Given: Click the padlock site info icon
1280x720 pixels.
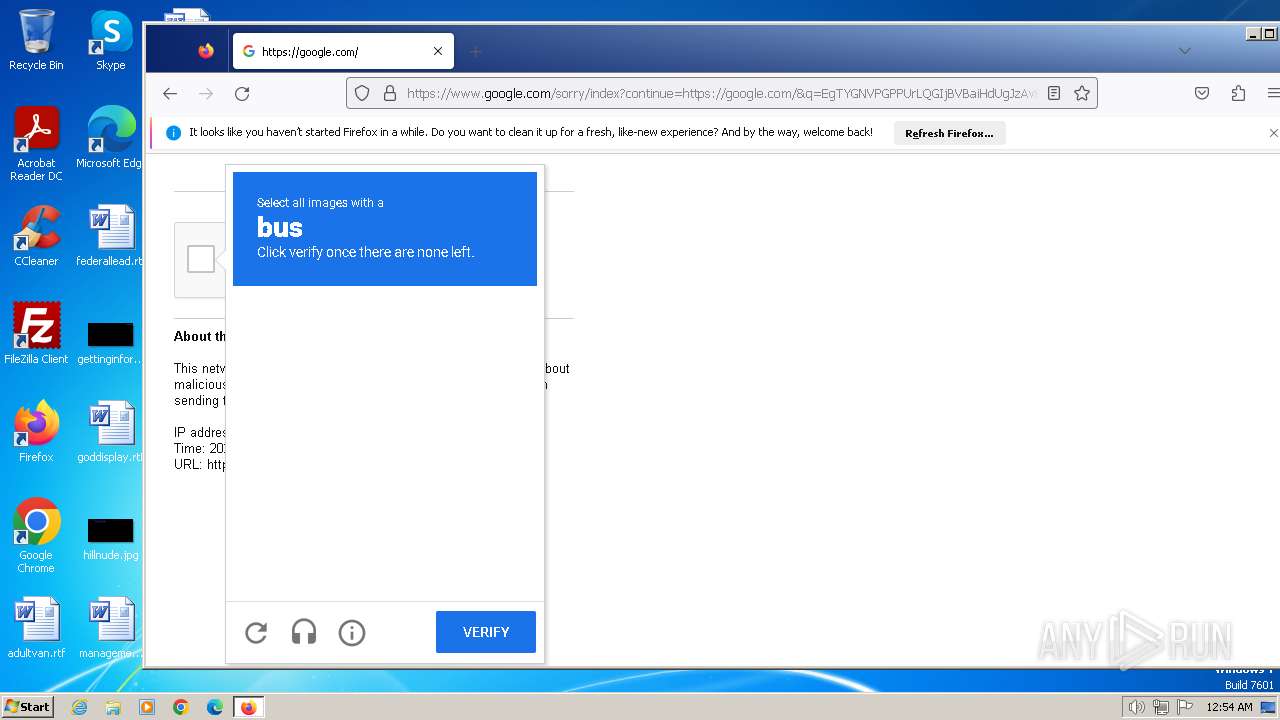Looking at the screenshot, I should (x=389, y=93).
